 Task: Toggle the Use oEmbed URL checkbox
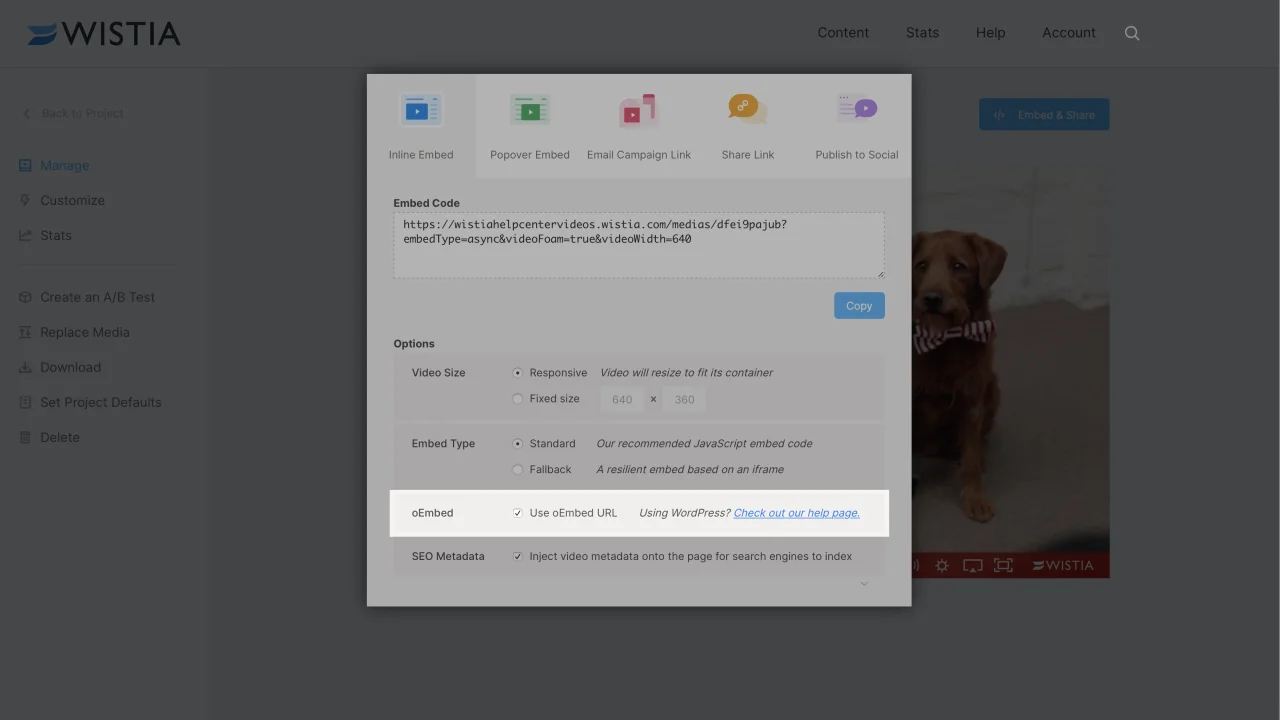pyautogui.click(x=517, y=513)
